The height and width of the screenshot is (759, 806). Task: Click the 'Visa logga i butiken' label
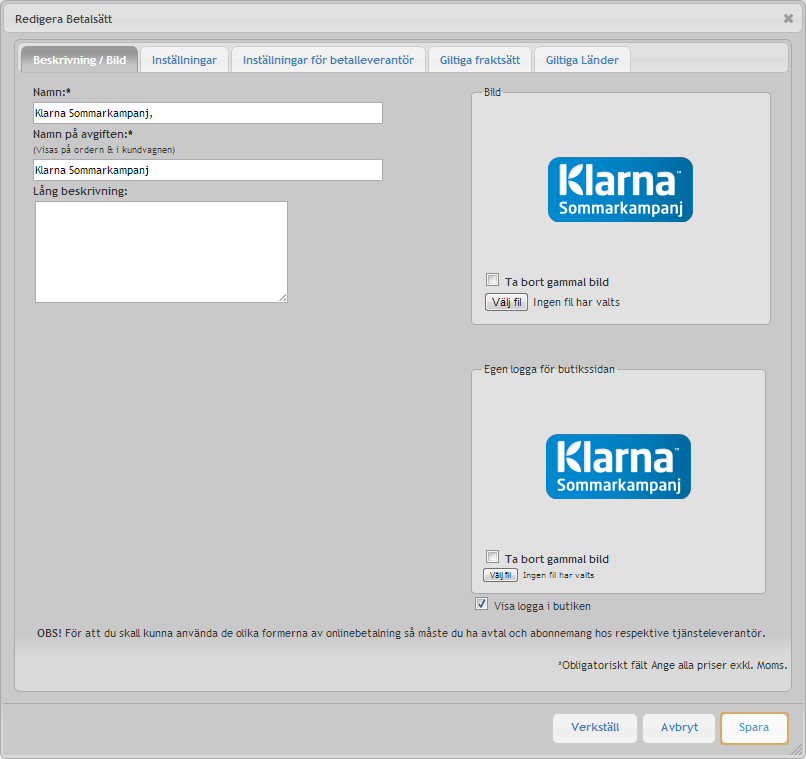pyautogui.click(x=542, y=606)
